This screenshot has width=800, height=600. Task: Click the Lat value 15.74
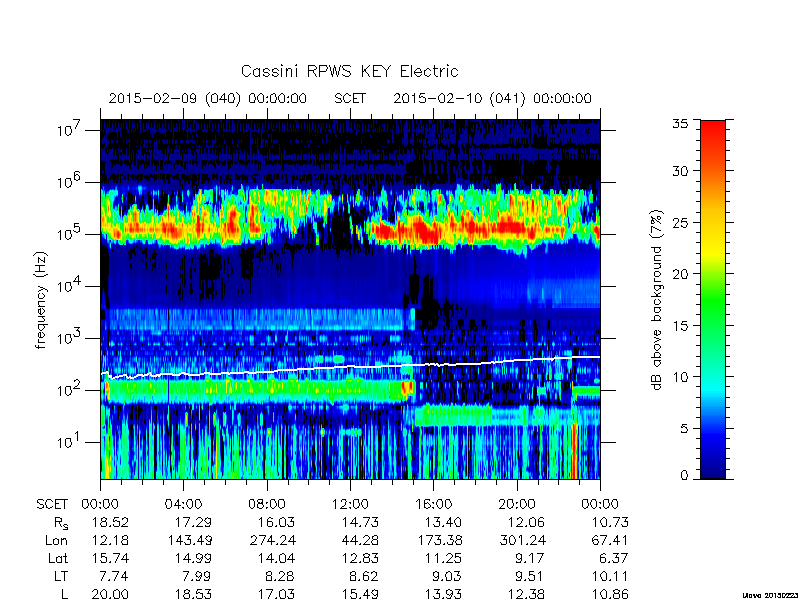[x=110, y=558]
